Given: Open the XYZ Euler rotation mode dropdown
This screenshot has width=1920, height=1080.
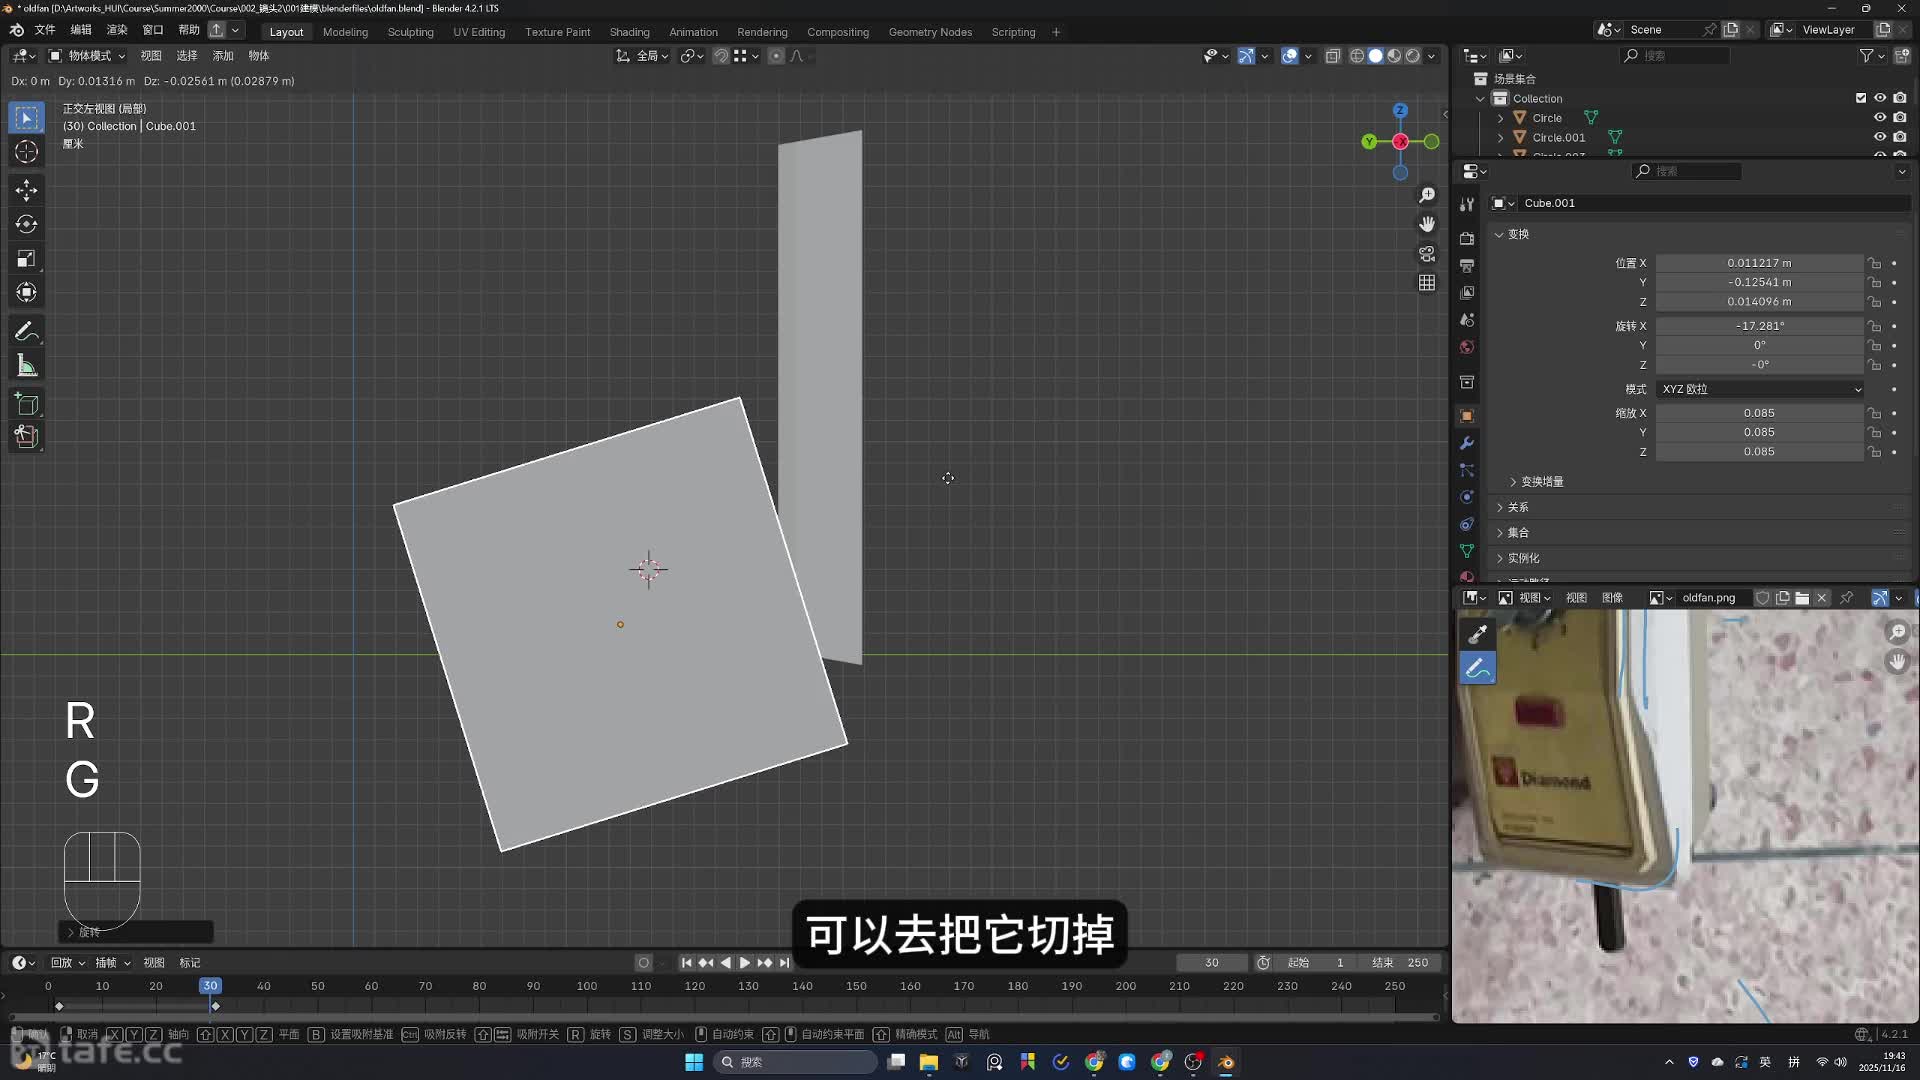Looking at the screenshot, I should pyautogui.click(x=1760, y=389).
